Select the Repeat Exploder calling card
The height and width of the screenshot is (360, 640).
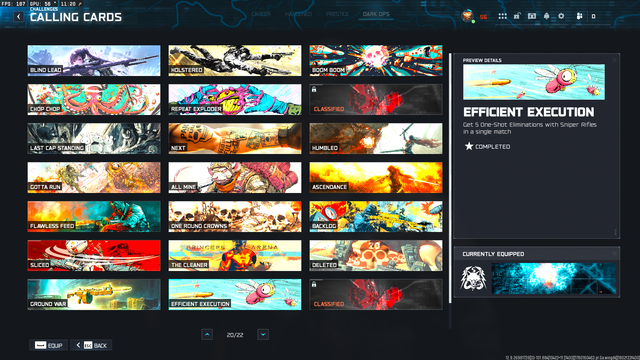pos(235,100)
